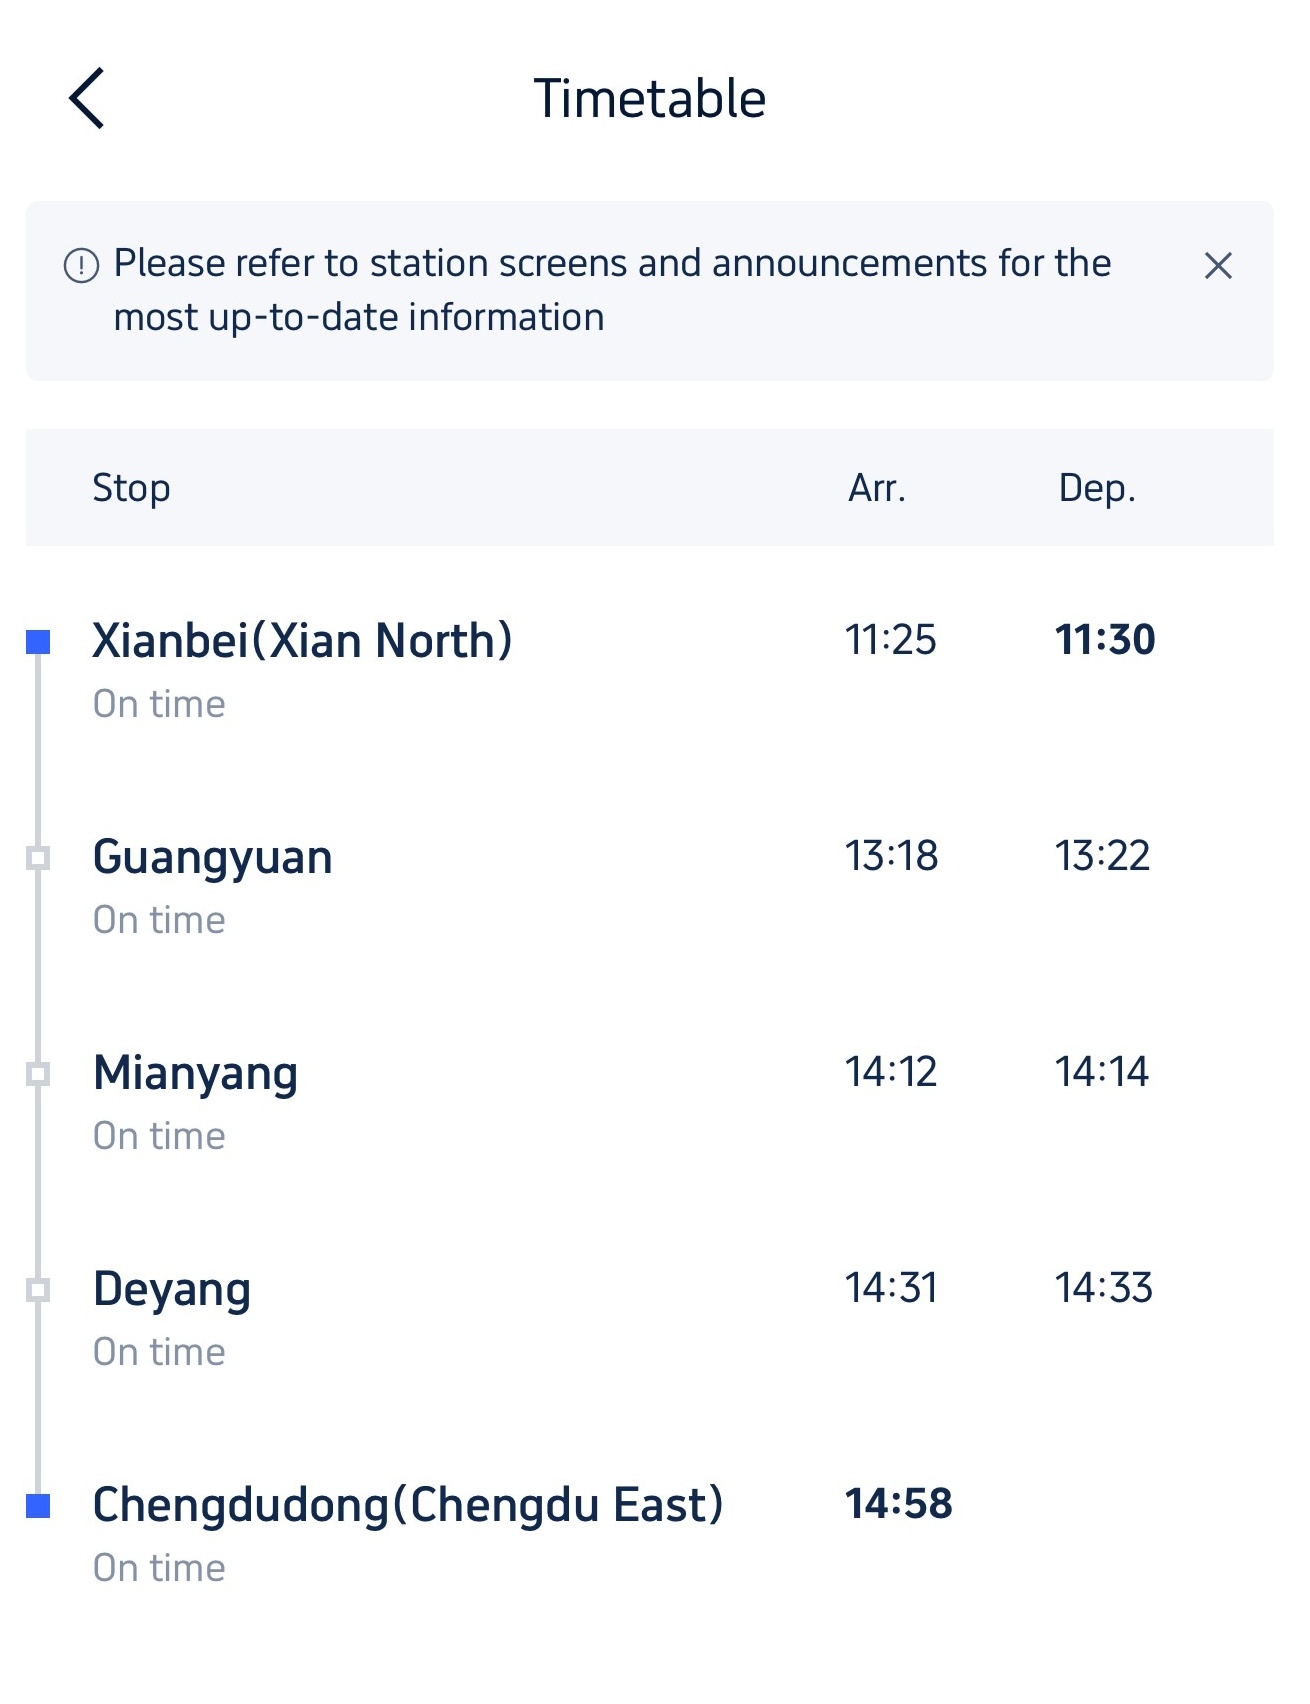
Task: Click the Dep. column header
Action: (x=1097, y=488)
